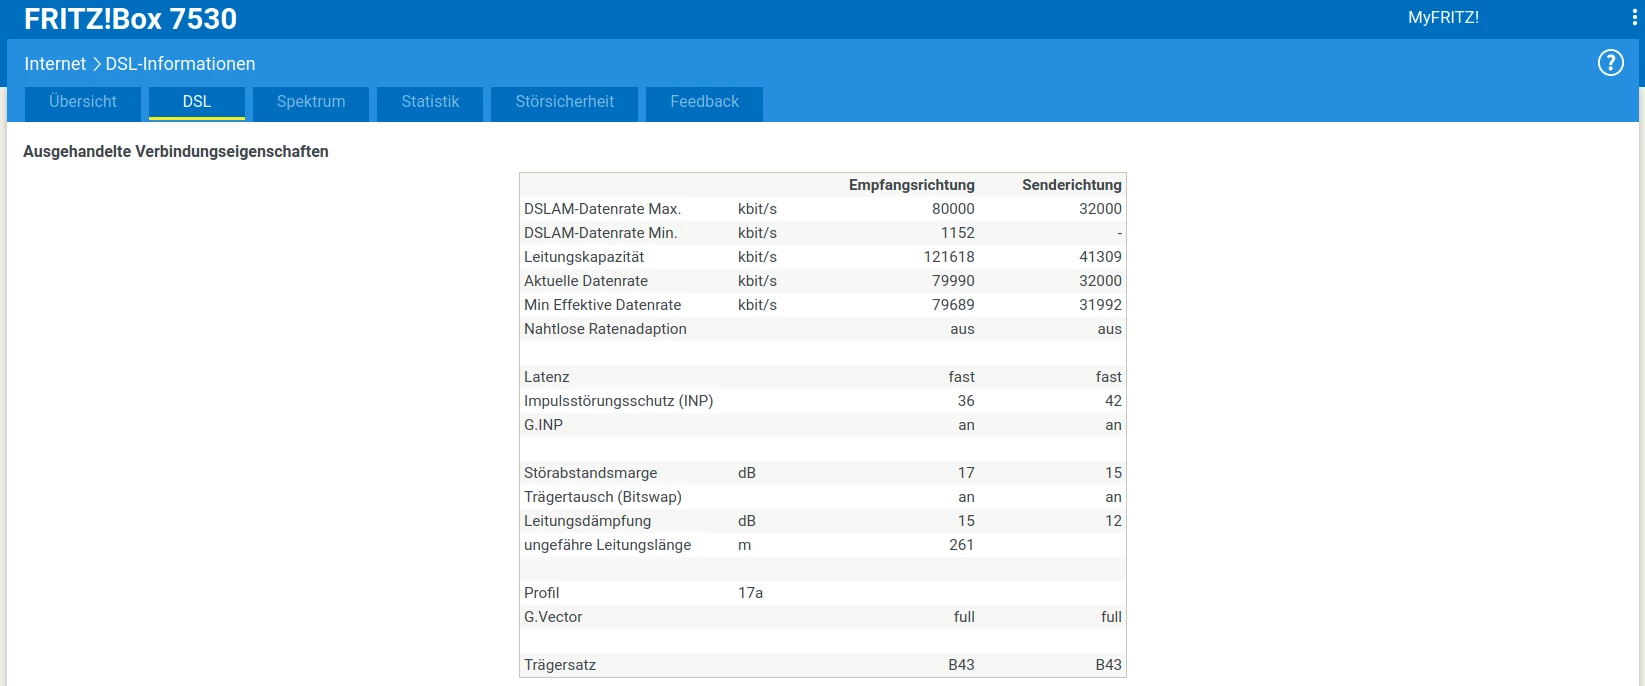Click the Trägertausch (Bitswap) label
1645x686 pixels.
point(603,497)
